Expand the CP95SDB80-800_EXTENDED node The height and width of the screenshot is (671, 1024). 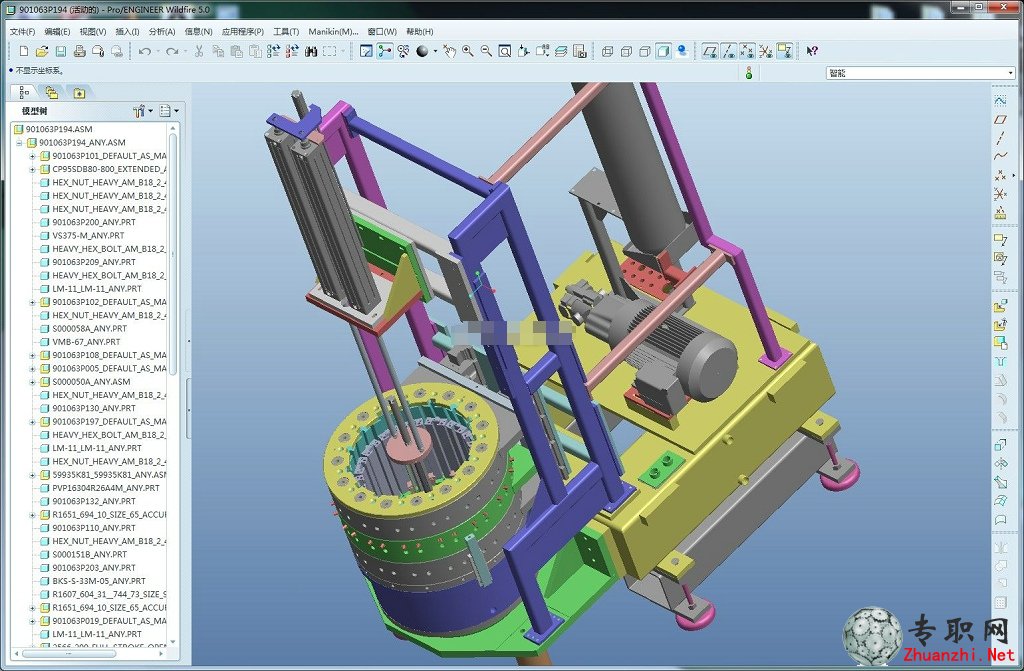[32, 169]
